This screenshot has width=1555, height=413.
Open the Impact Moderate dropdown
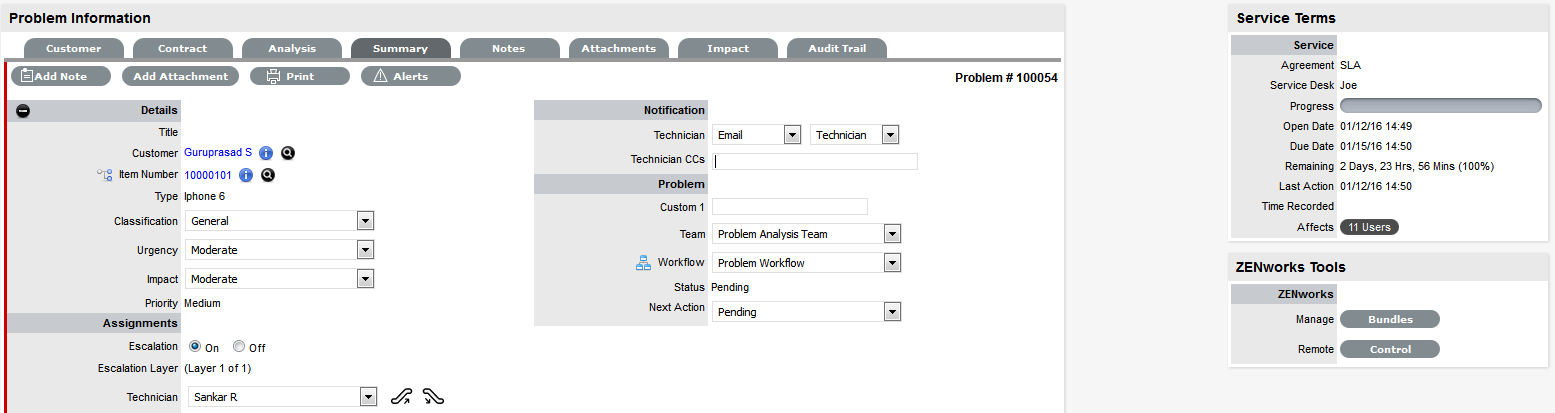pos(281,279)
